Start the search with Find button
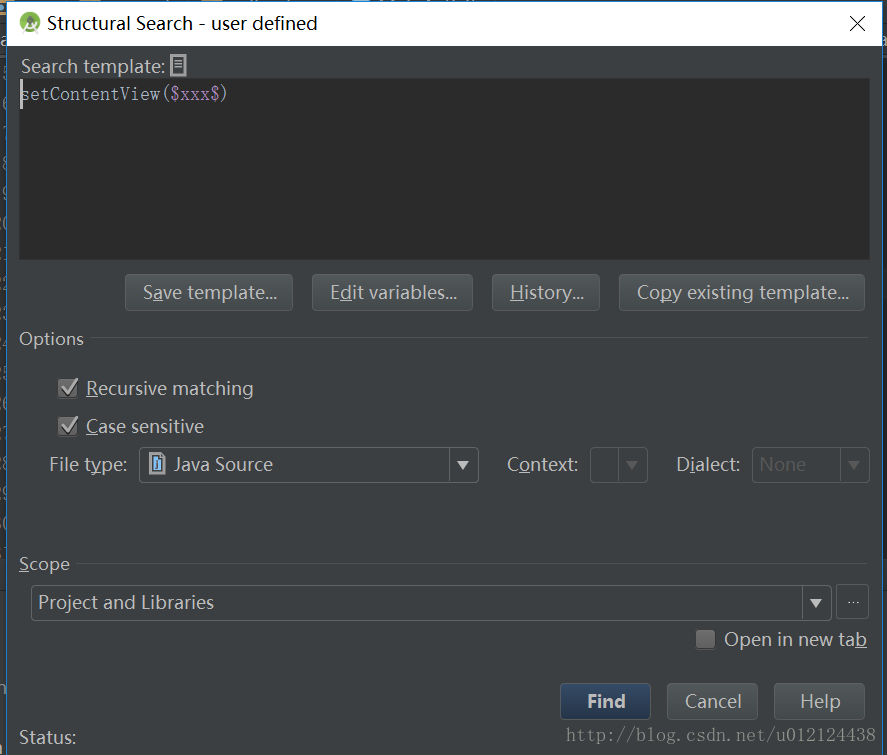887x755 pixels. coord(605,701)
